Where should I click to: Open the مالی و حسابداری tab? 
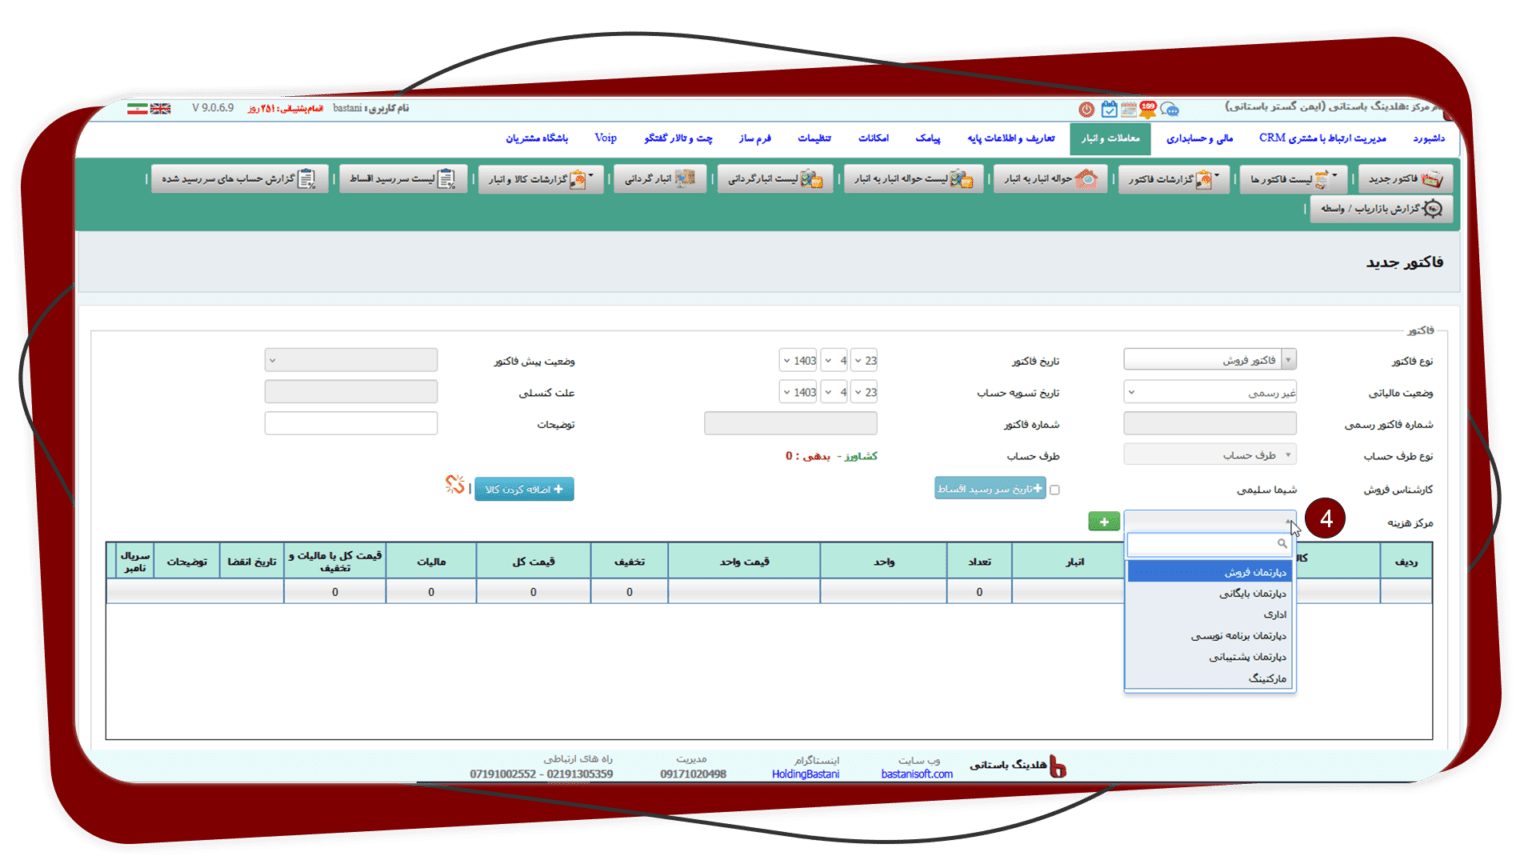[1200, 139]
